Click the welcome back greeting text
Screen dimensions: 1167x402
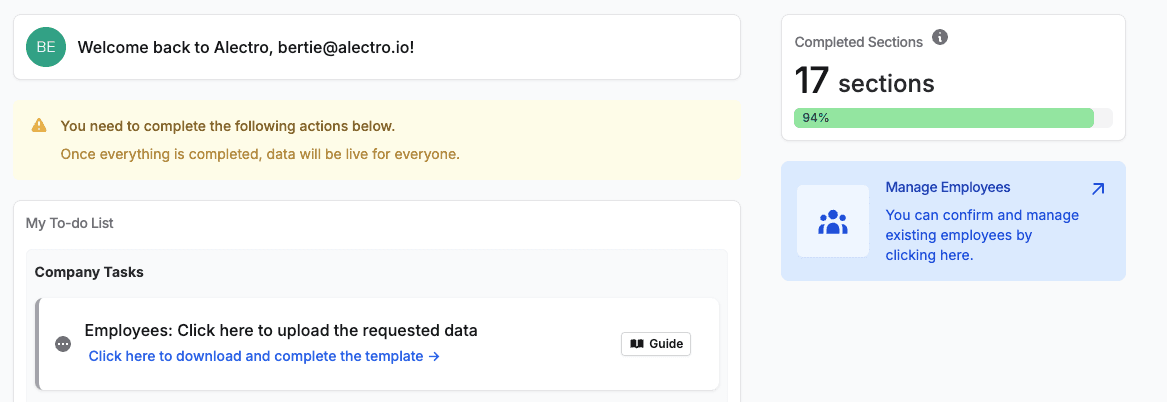pos(246,47)
